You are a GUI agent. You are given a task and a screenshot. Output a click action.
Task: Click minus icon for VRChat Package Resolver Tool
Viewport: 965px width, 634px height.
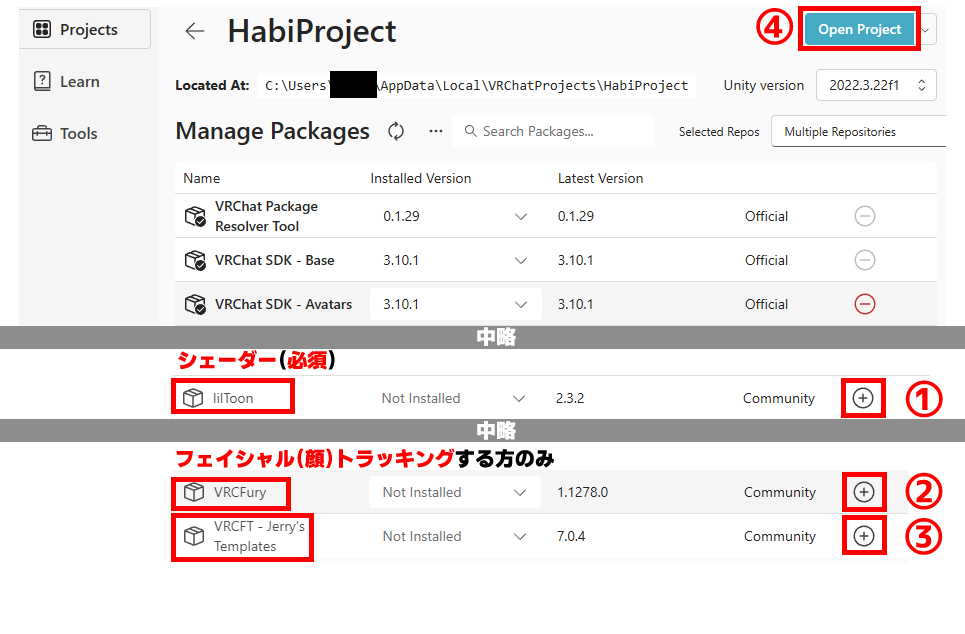(x=865, y=216)
